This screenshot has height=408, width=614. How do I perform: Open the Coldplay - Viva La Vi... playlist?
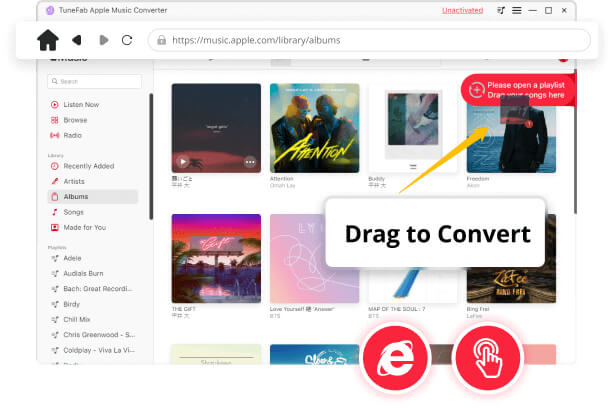pos(99,350)
